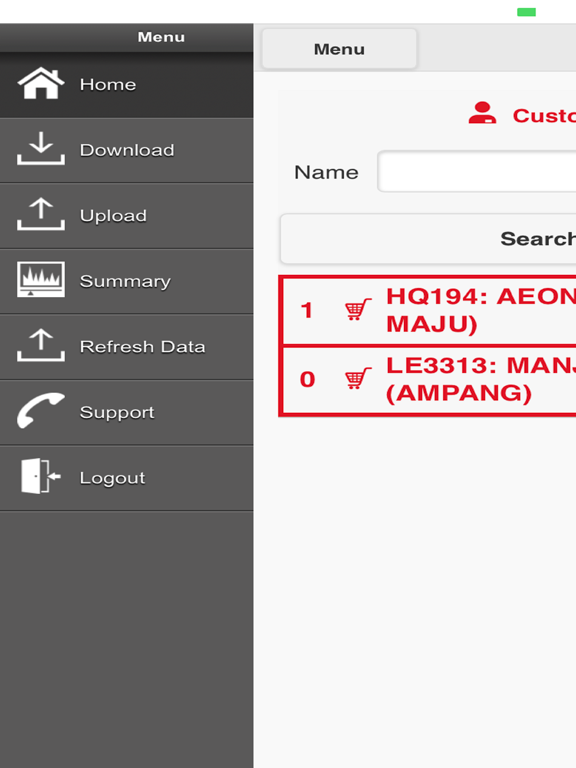Click the Customer heading text
The height and width of the screenshot is (768, 576).
544,116
